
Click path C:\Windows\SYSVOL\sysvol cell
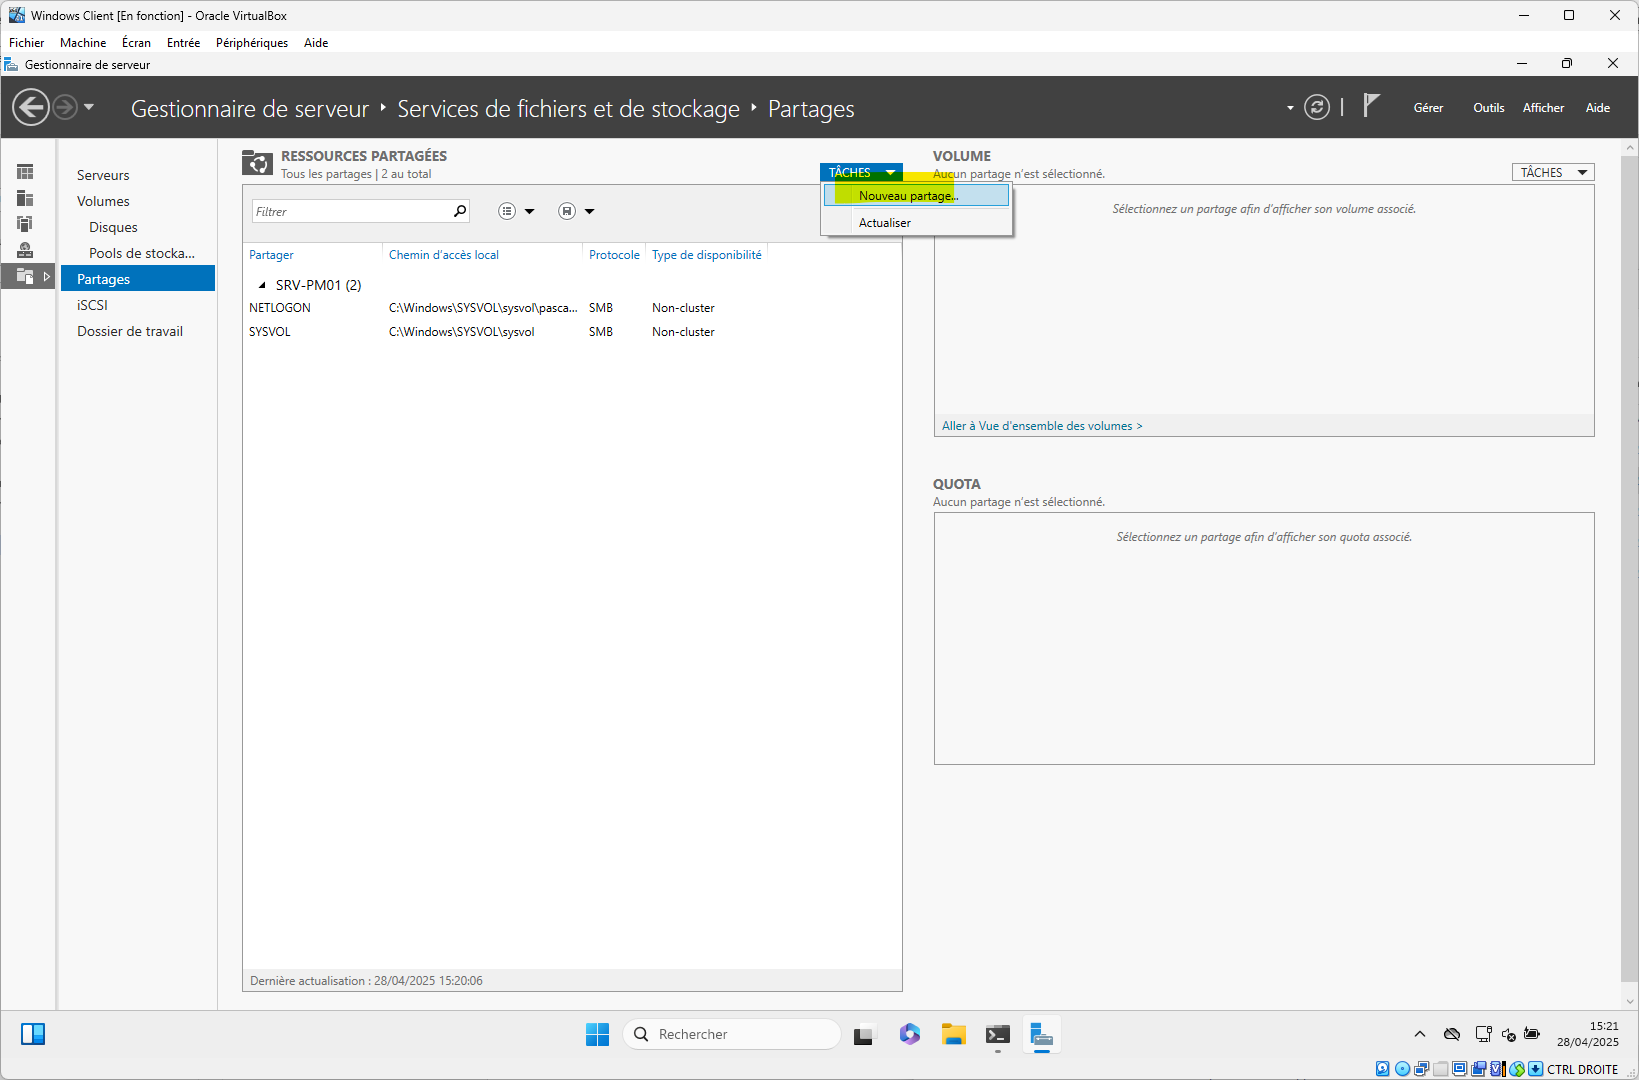(462, 332)
